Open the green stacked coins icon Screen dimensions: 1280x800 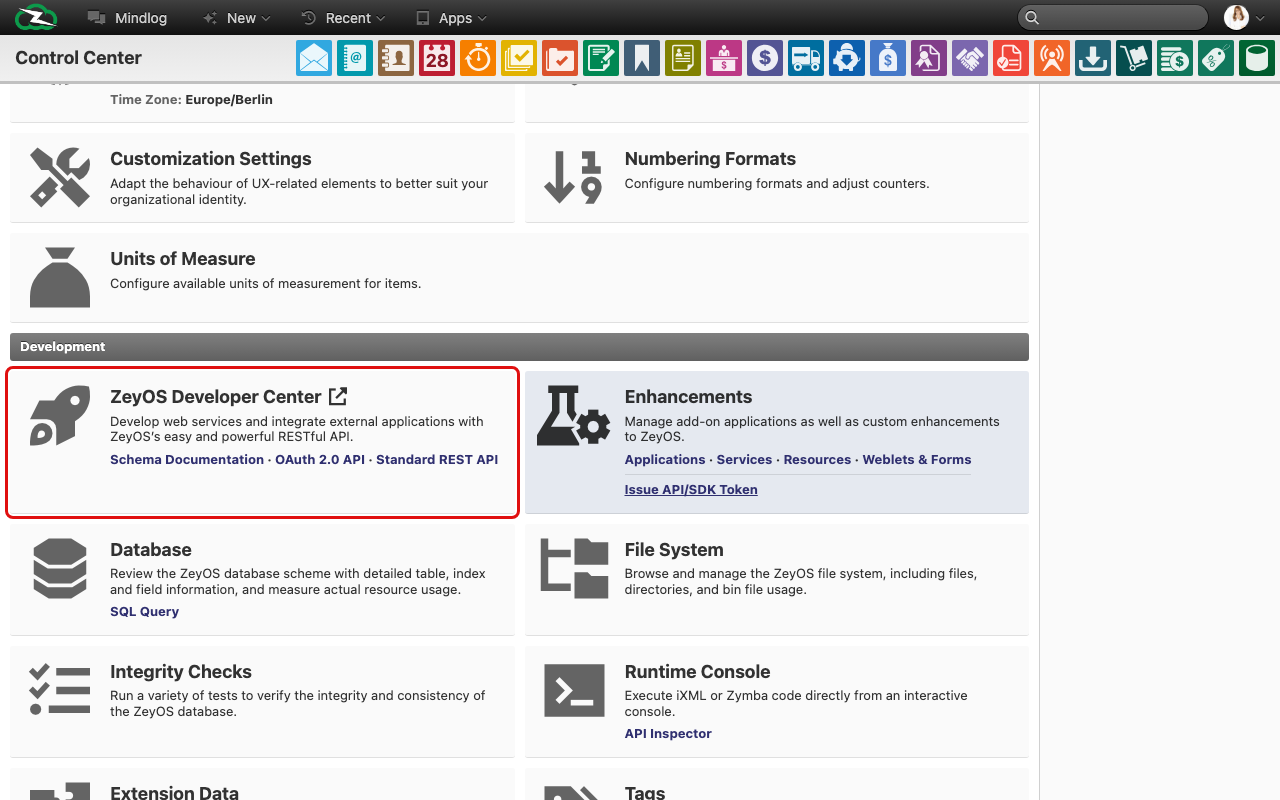pyautogui.click(x=1175, y=58)
